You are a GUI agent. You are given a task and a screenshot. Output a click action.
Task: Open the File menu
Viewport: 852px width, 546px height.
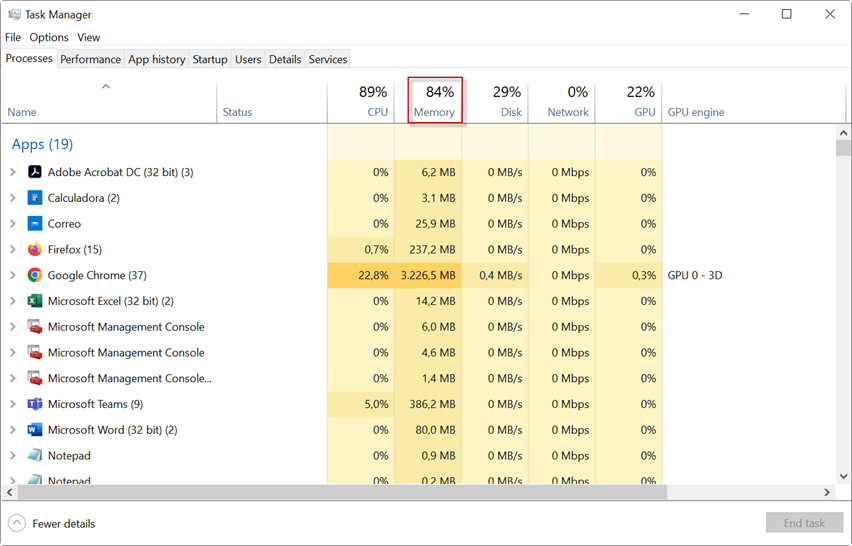[x=13, y=37]
